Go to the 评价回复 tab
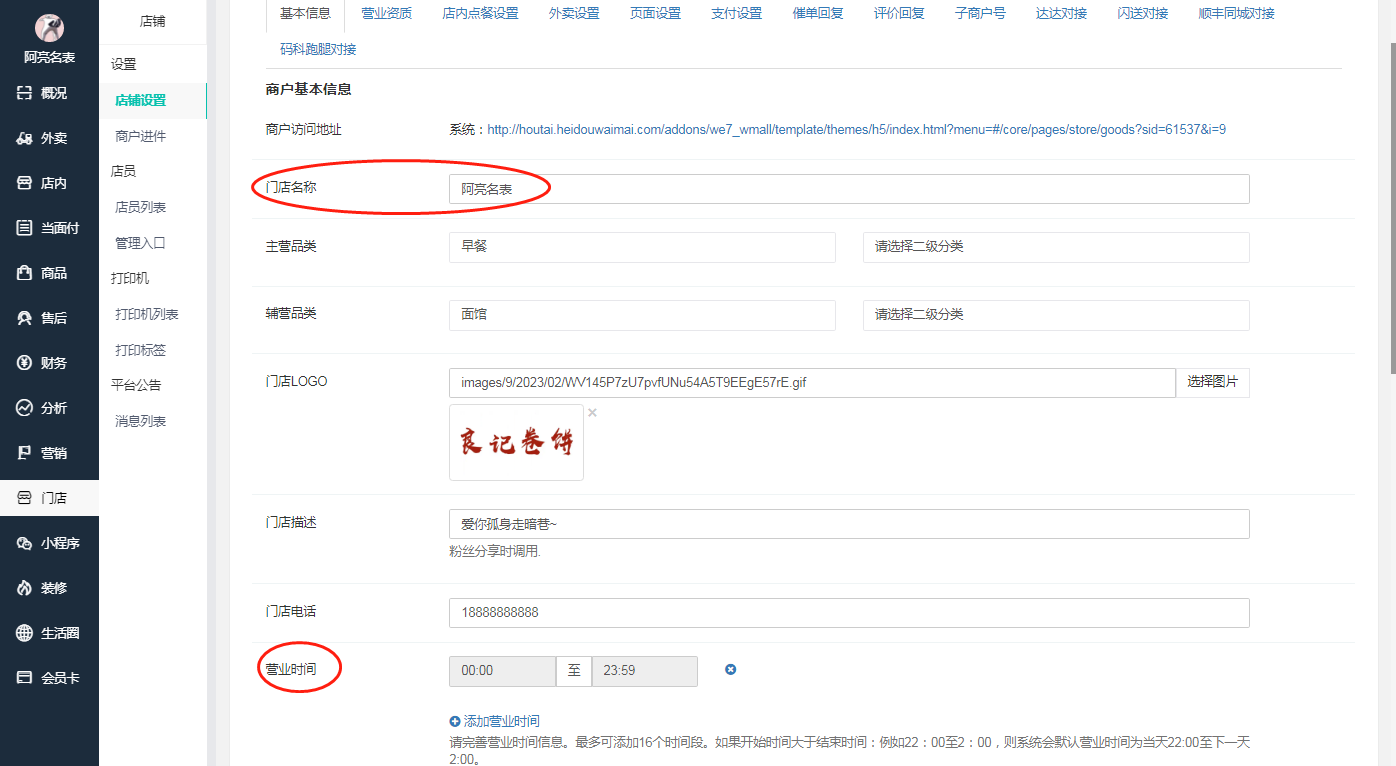 tap(898, 14)
